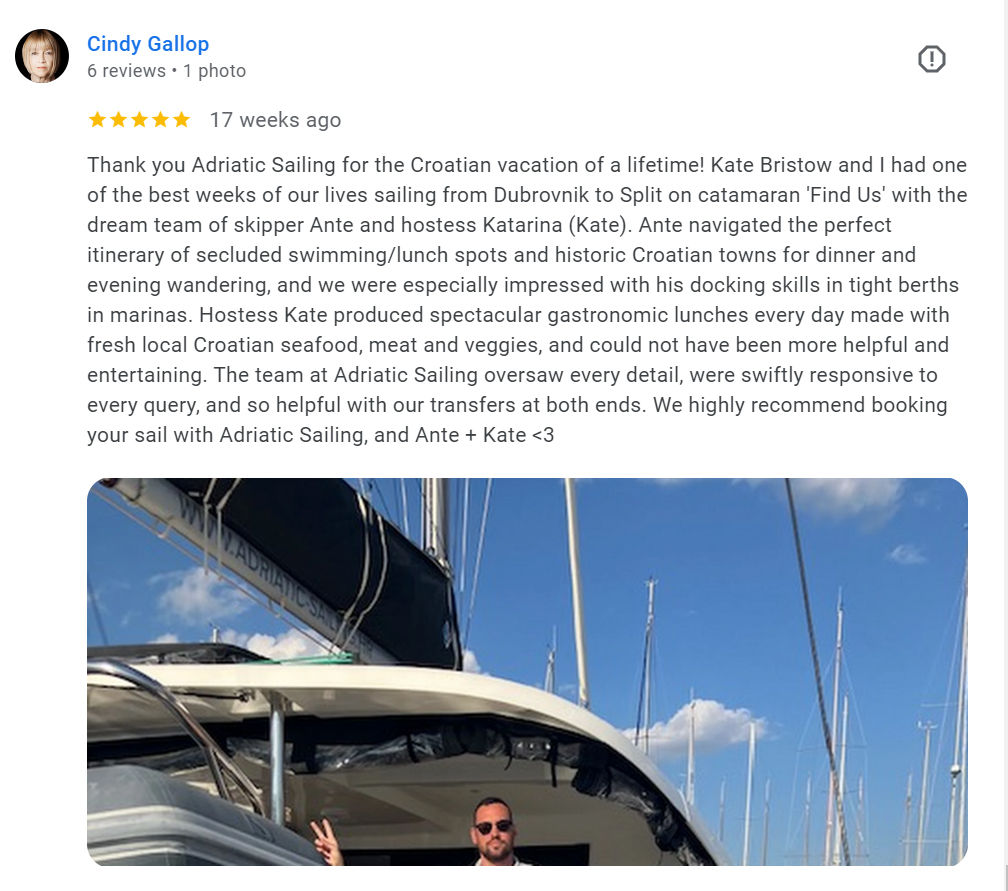Select the fifth yellow rating star

point(181,120)
